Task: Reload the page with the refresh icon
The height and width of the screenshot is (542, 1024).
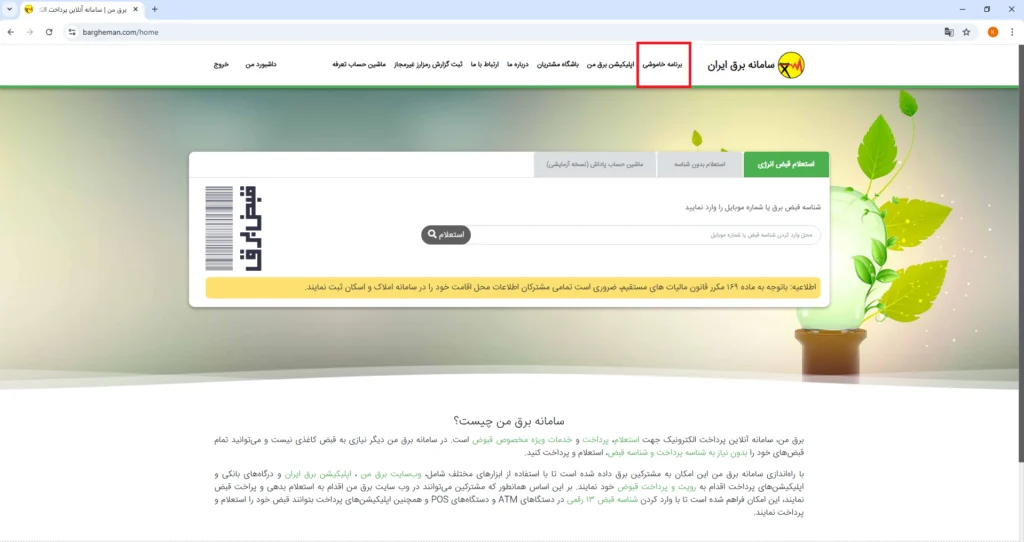Action: (x=49, y=32)
